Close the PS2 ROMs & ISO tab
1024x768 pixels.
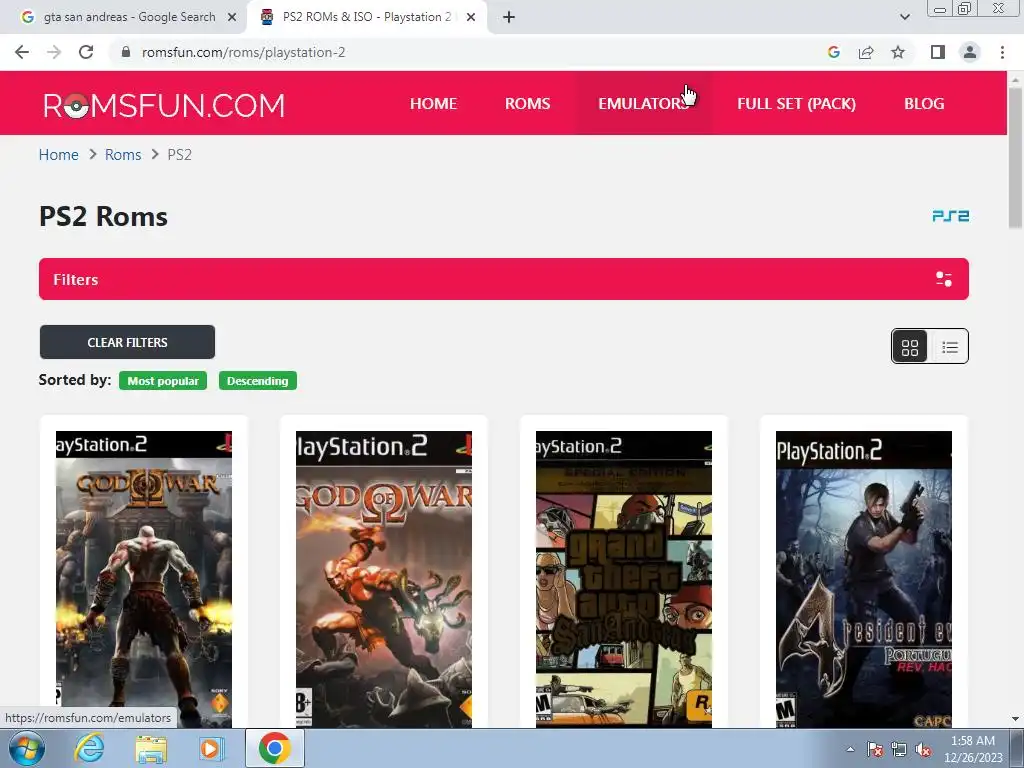coord(471,18)
